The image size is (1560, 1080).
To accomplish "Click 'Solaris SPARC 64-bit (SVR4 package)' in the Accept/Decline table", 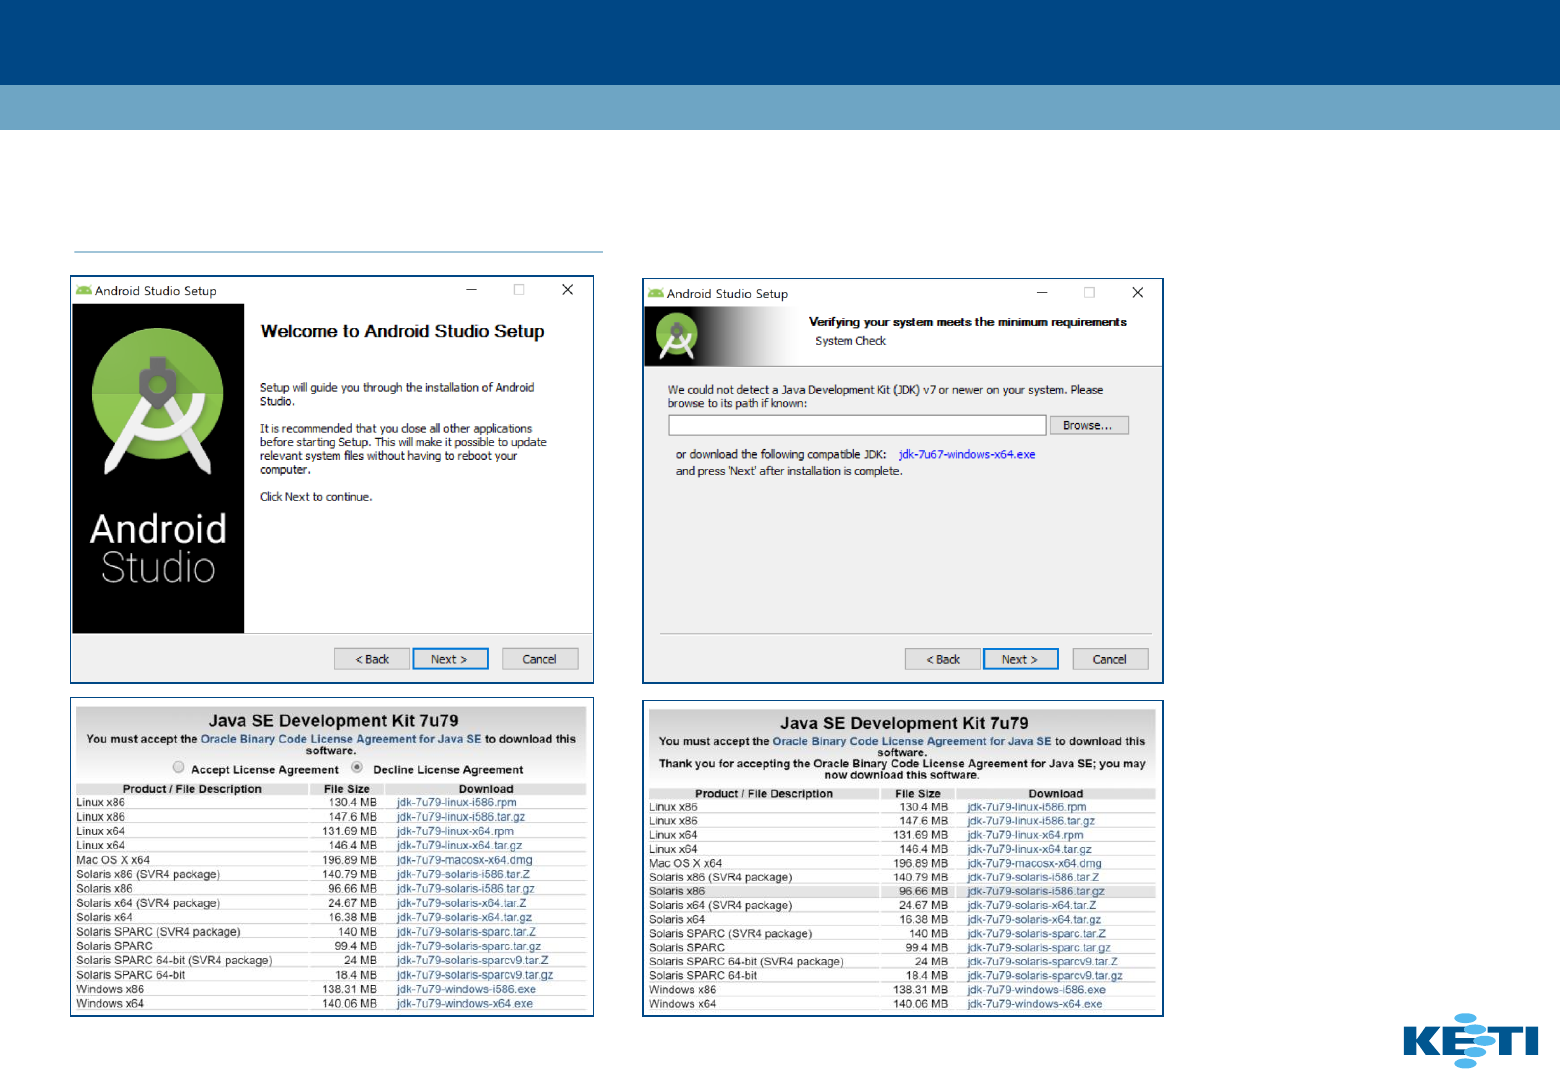I will coord(174,960).
